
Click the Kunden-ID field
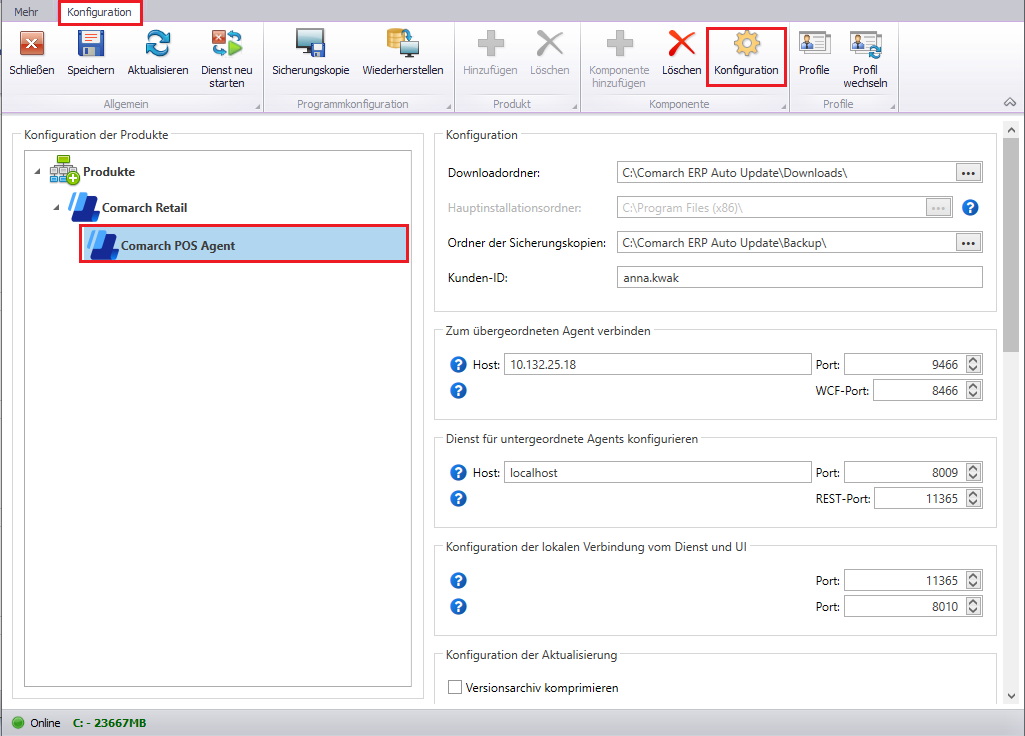(799, 278)
